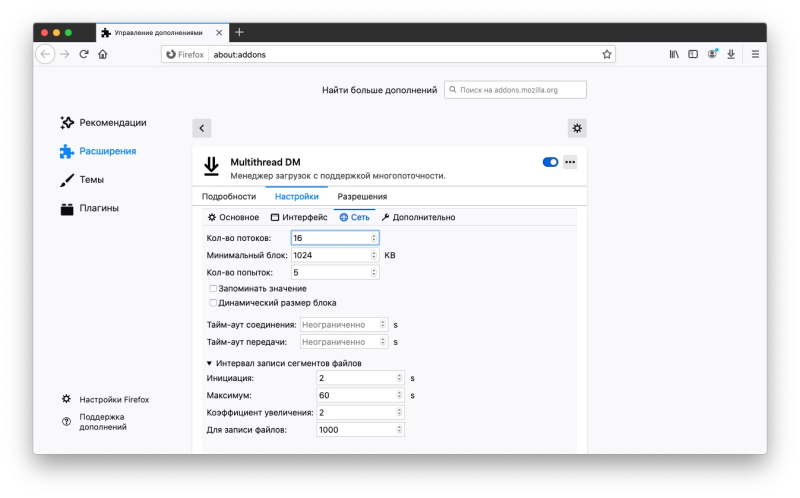
Task: Open the downloads arrow icon in the toolbar
Action: coord(731,54)
